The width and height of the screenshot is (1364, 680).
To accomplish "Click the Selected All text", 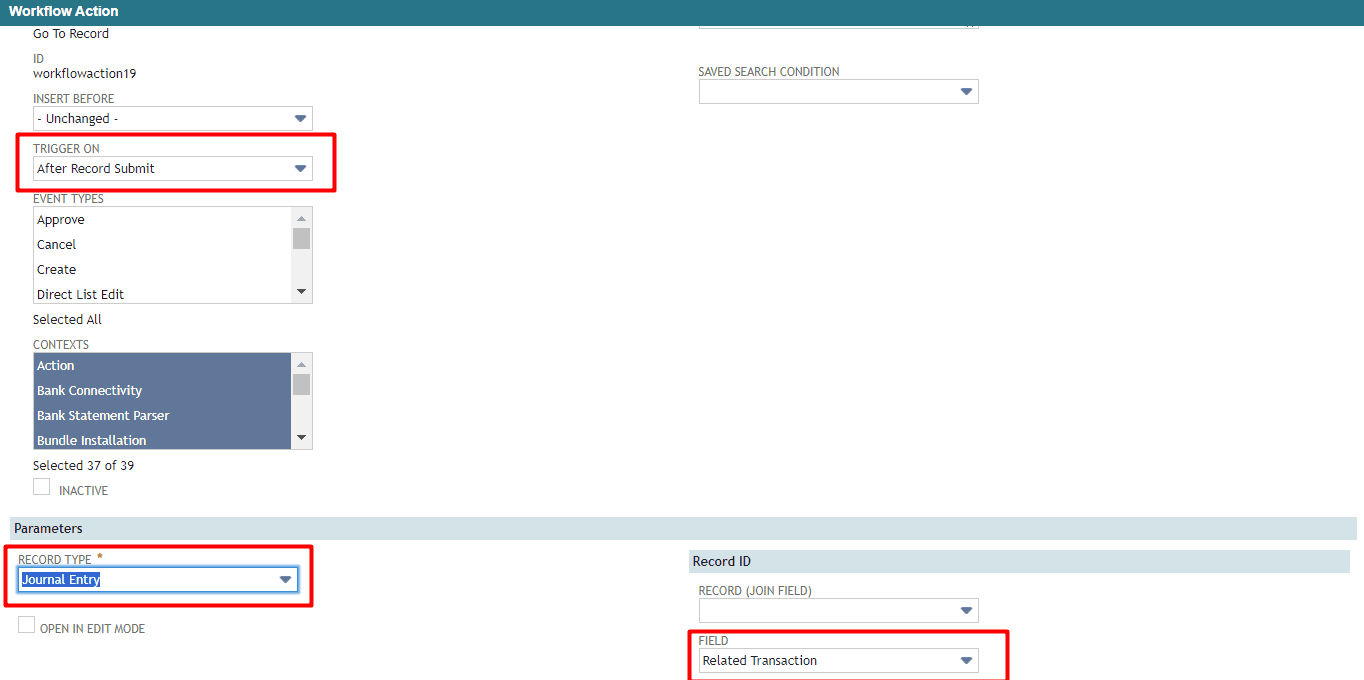I will (67, 320).
